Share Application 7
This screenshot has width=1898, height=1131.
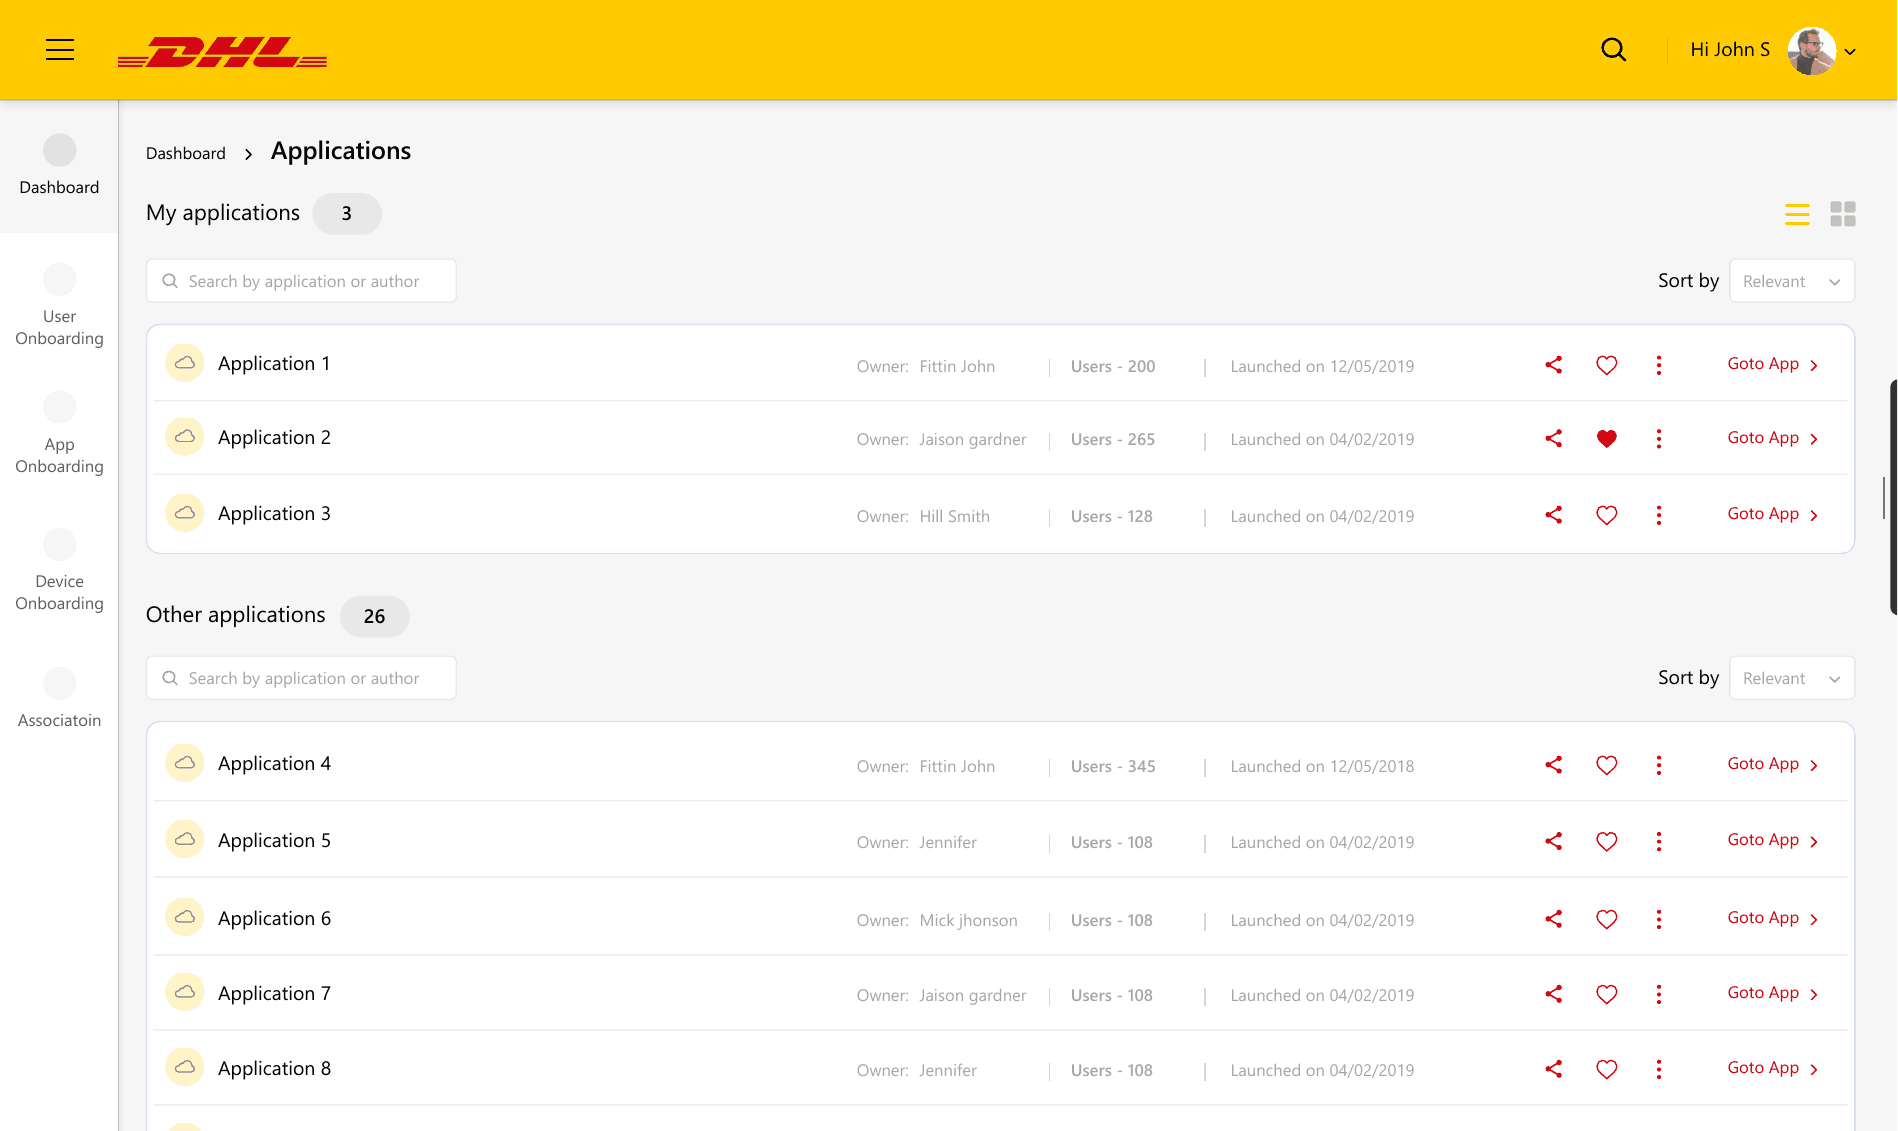click(x=1553, y=994)
